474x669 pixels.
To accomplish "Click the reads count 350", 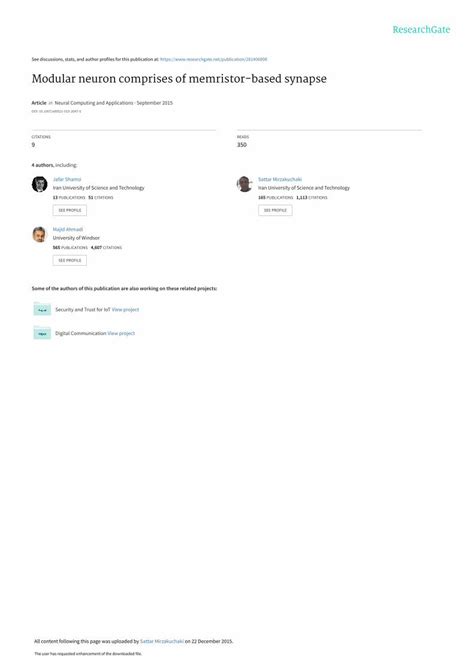I will pyautogui.click(x=242, y=145).
